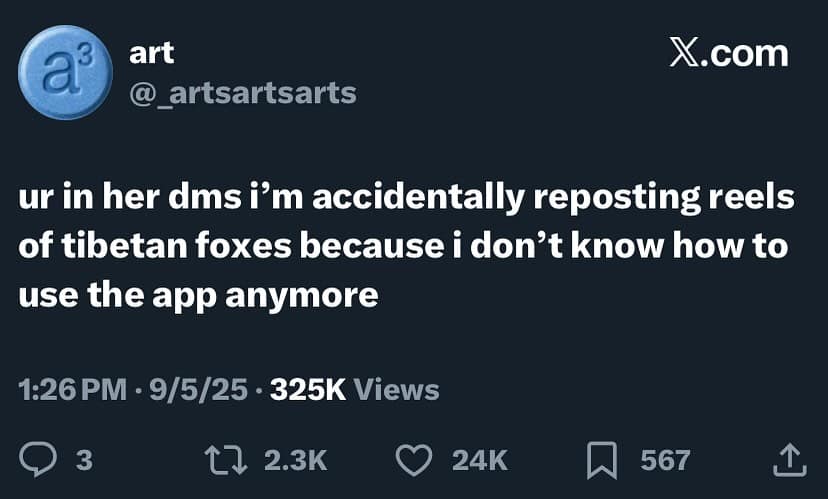Click the 567 bookmarks count
The image size is (828, 499).
click(x=665, y=459)
